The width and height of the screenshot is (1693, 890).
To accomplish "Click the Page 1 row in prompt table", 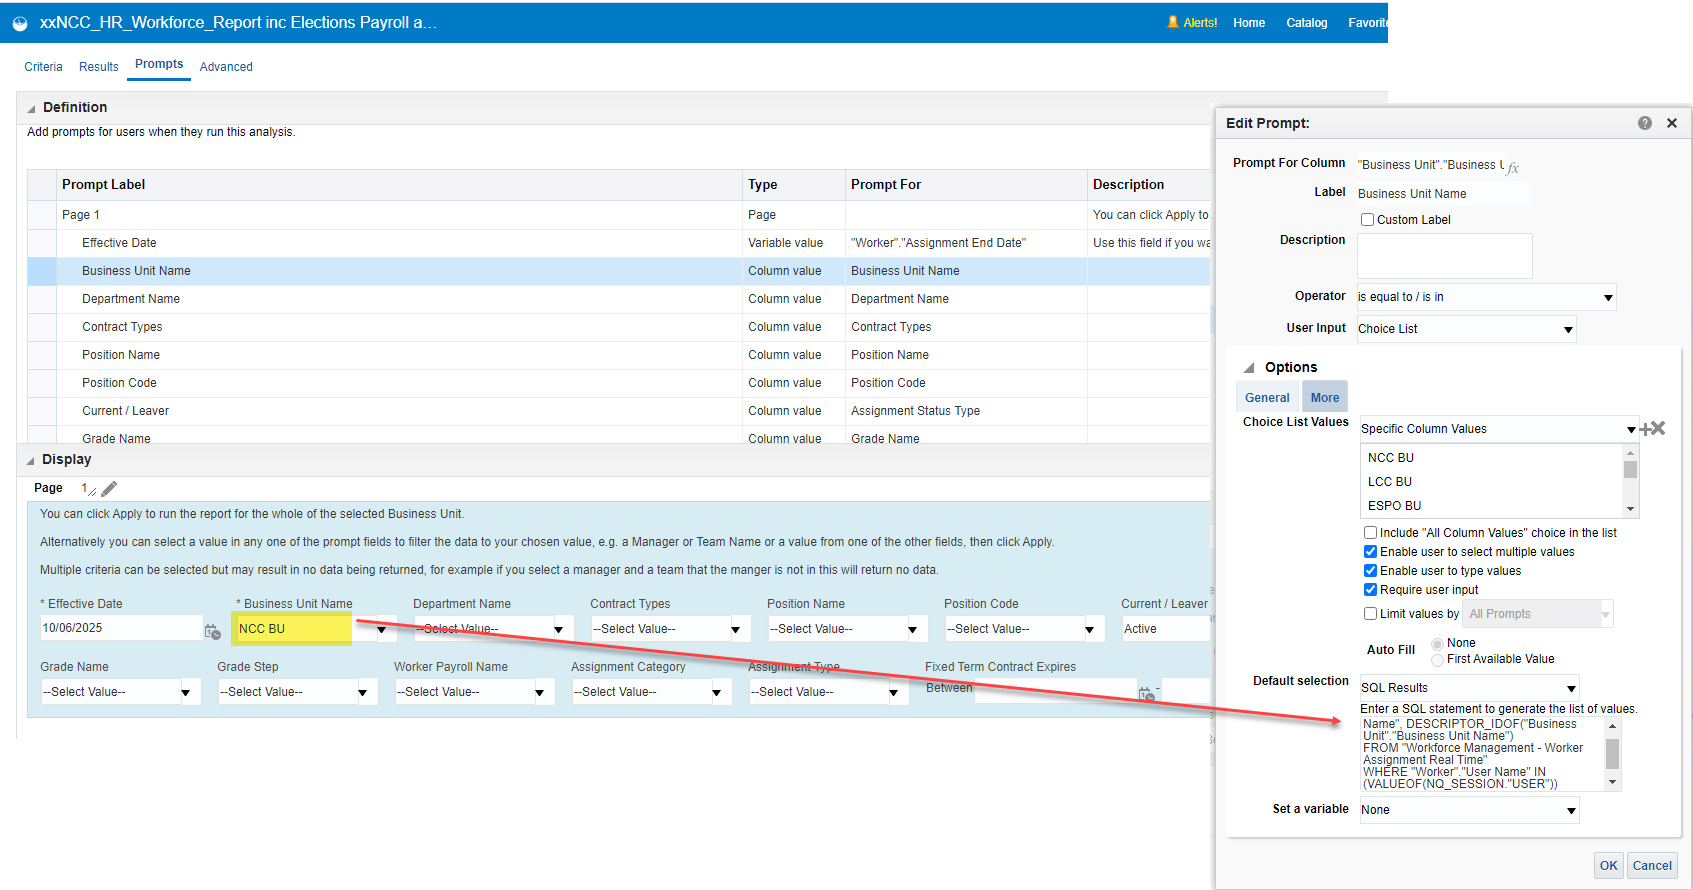I will [x=620, y=215].
